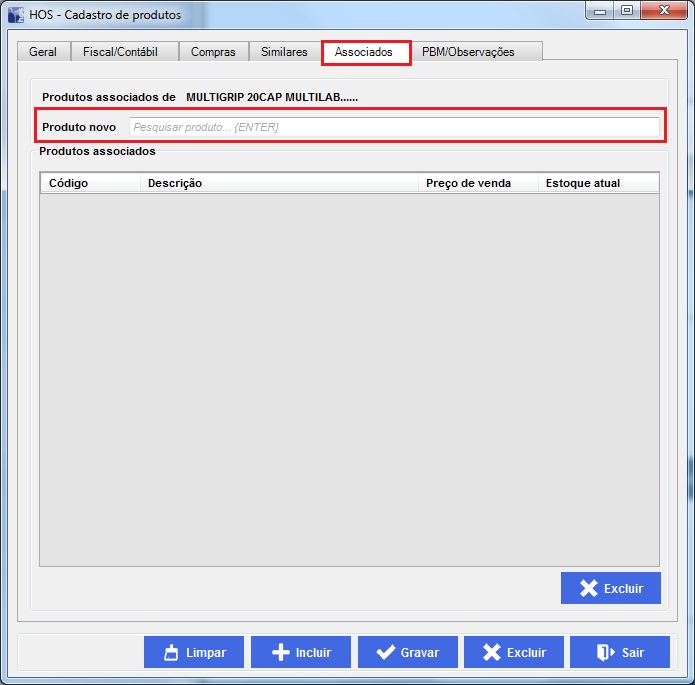Screen dimensions: 695x685
Task: Focus the Produto novo search field
Action: pyautogui.click(x=394, y=128)
